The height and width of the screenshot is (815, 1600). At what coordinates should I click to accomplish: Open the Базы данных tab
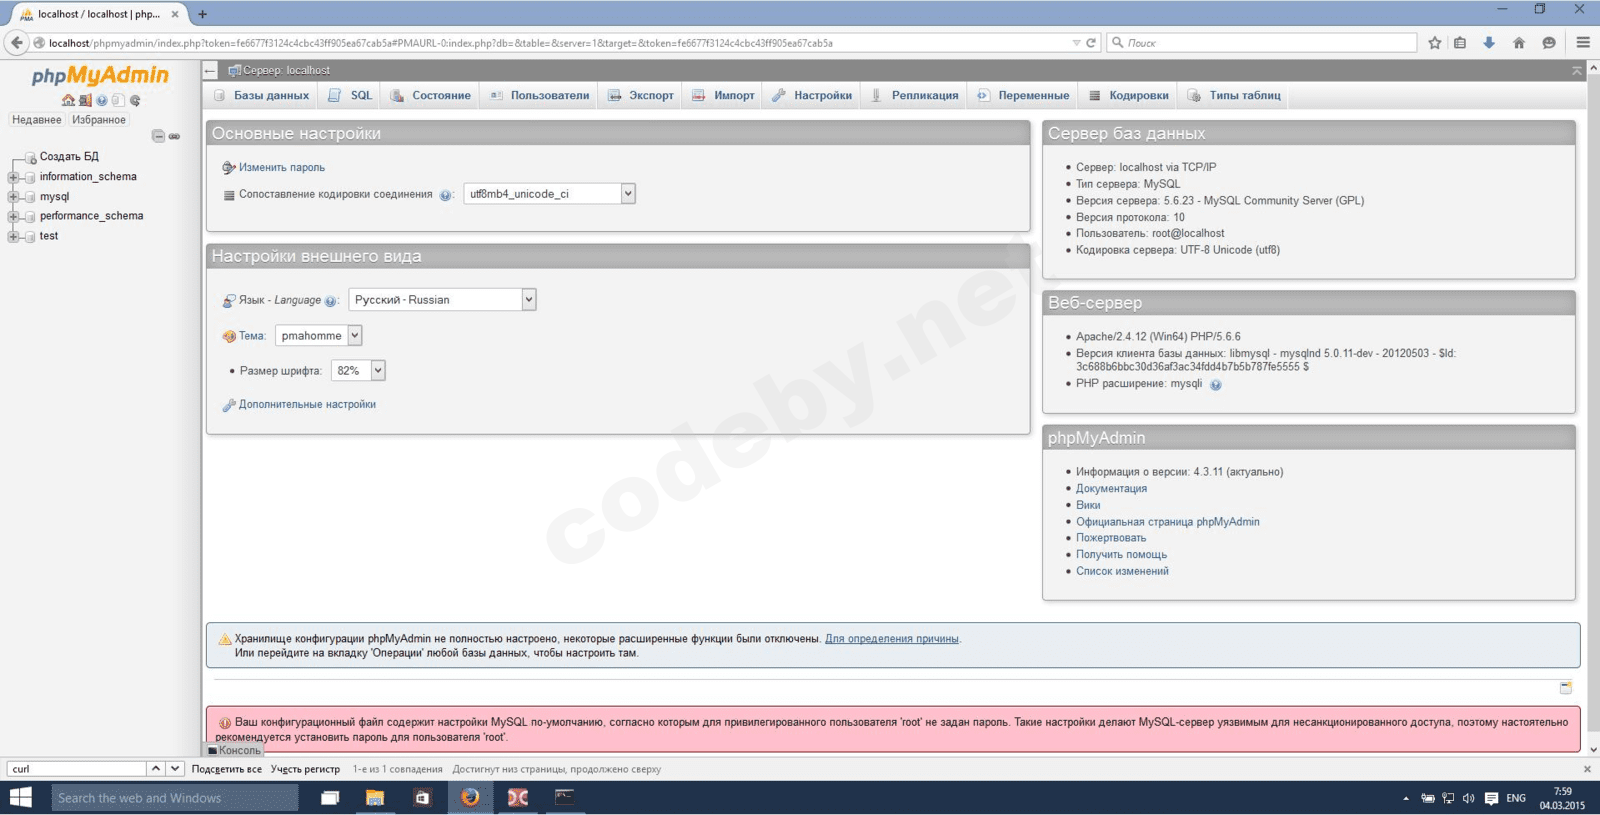coord(261,96)
